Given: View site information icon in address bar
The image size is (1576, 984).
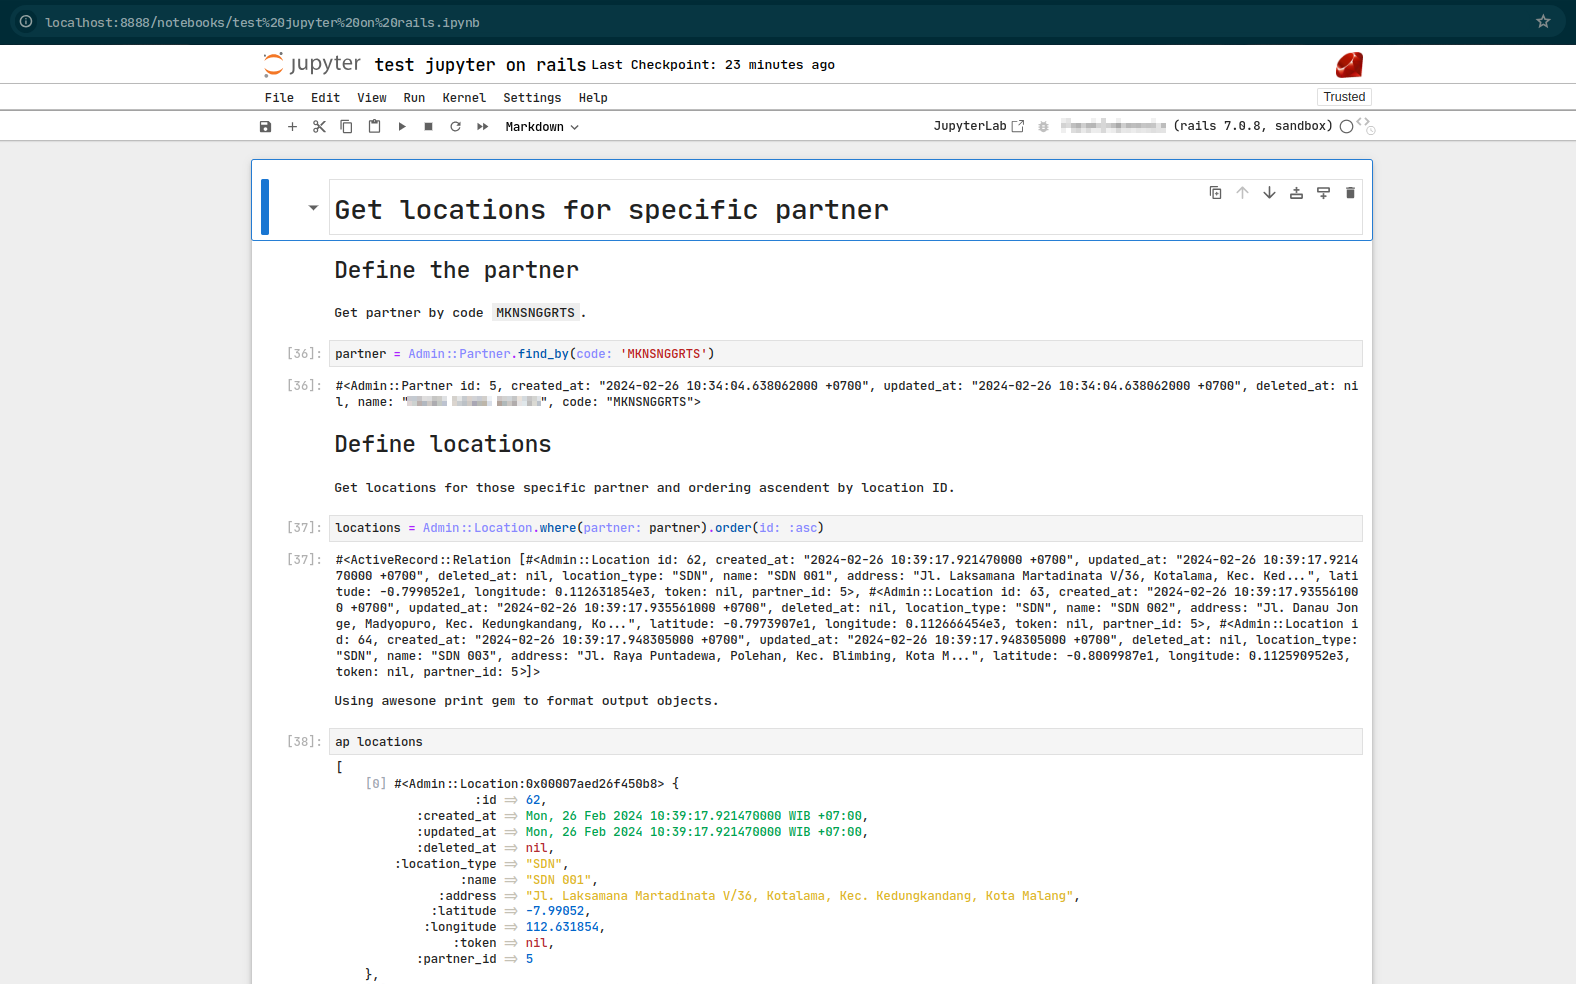Looking at the screenshot, I should (x=26, y=21).
